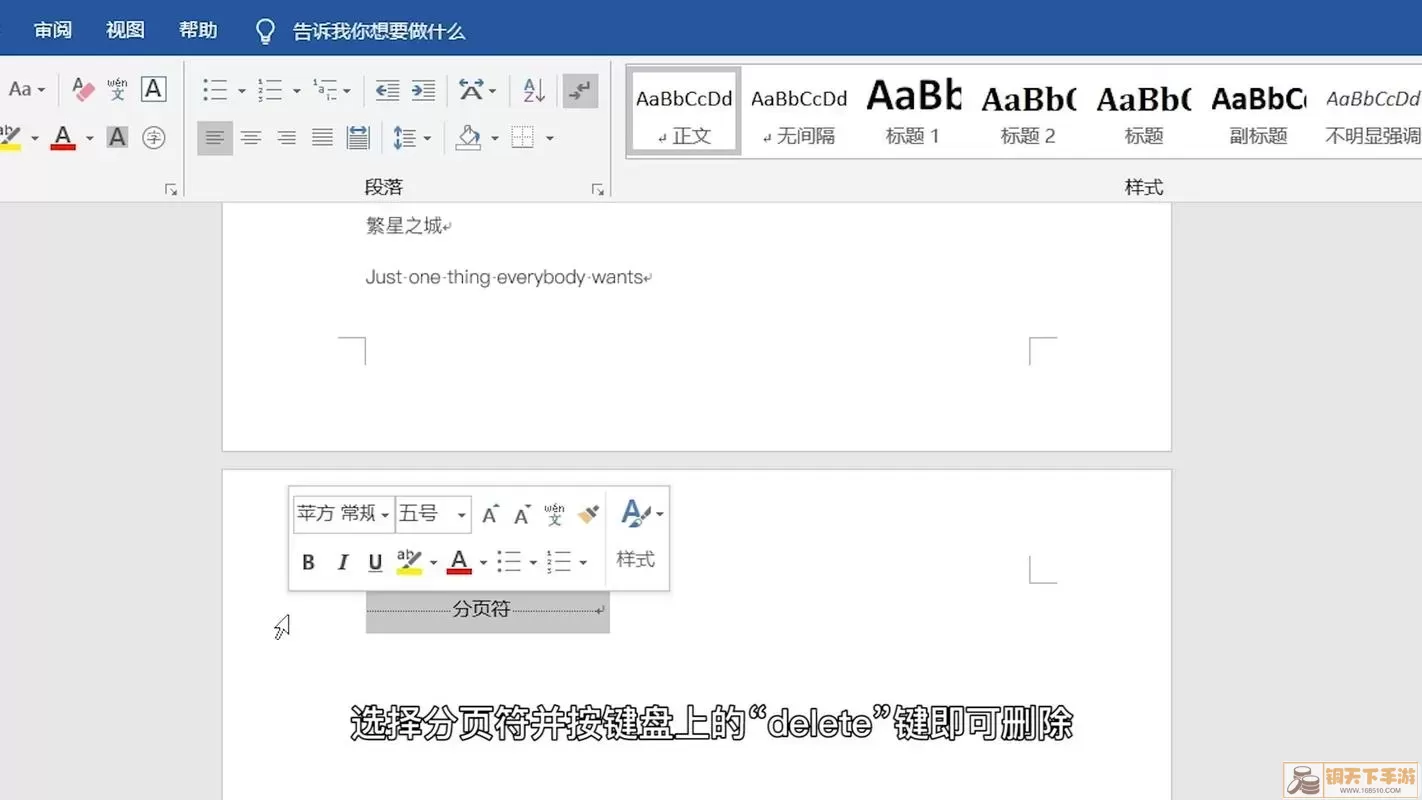Toggle show/hide paragraph marks in the ribbon
The height and width of the screenshot is (800, 1422).
click(580, 90)
